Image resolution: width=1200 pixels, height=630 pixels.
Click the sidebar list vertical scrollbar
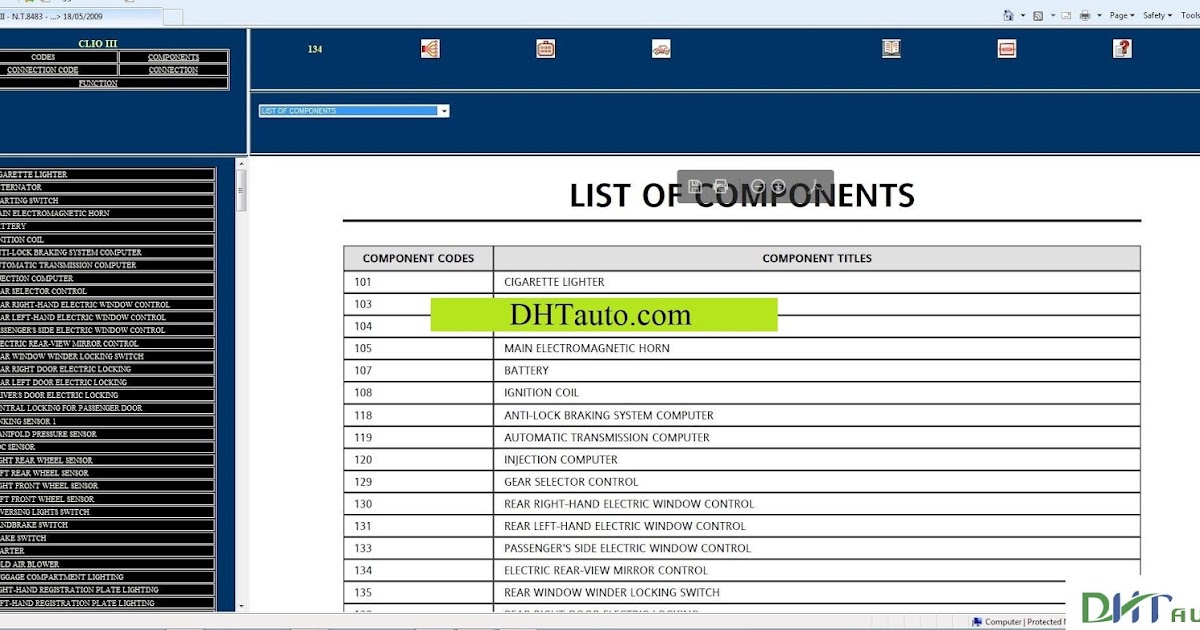point(241,384)
